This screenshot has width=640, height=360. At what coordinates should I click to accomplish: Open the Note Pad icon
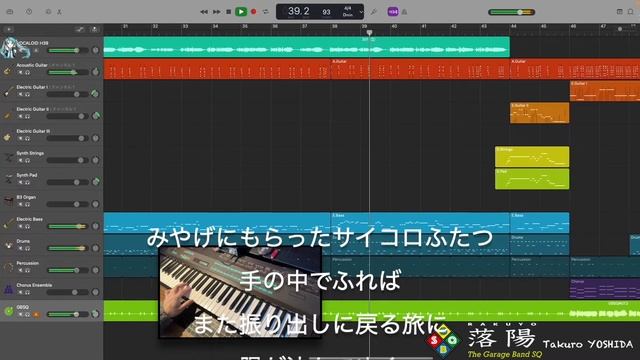619,12
